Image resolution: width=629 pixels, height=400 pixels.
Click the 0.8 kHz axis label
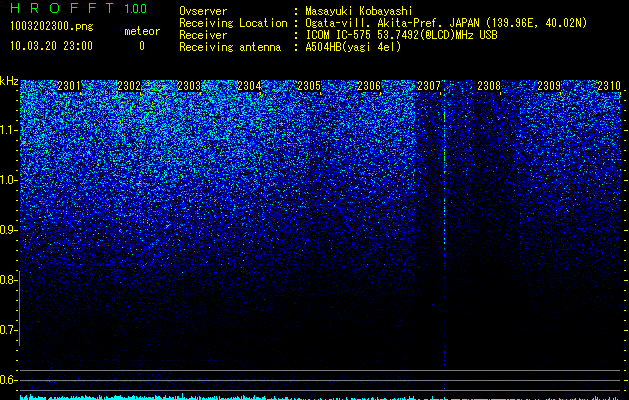pos(8,280)
